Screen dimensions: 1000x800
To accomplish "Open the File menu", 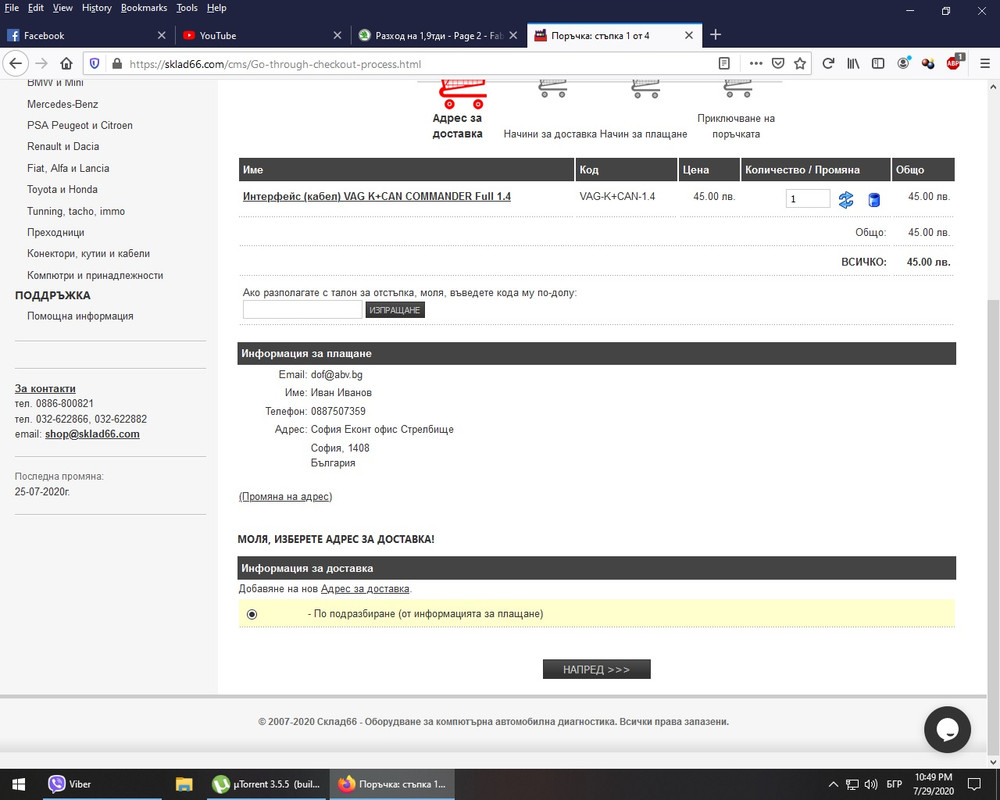I will click(11, 8).
